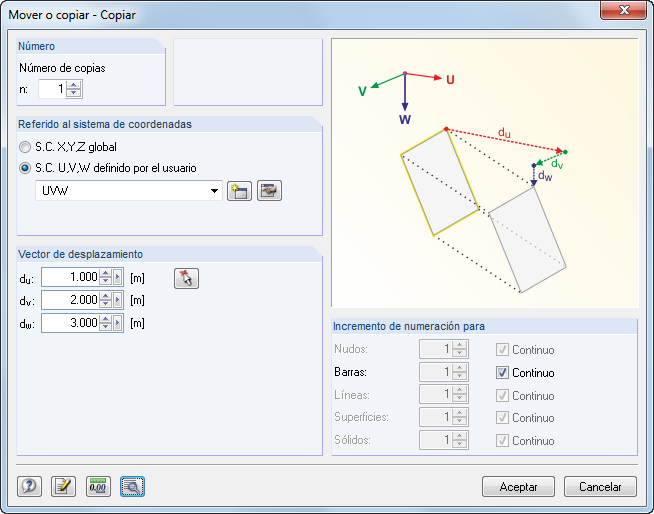This screenshot has height=514, width=654.
Task: Increase the Barras numbering increment spinner
Action: point(460,368)
